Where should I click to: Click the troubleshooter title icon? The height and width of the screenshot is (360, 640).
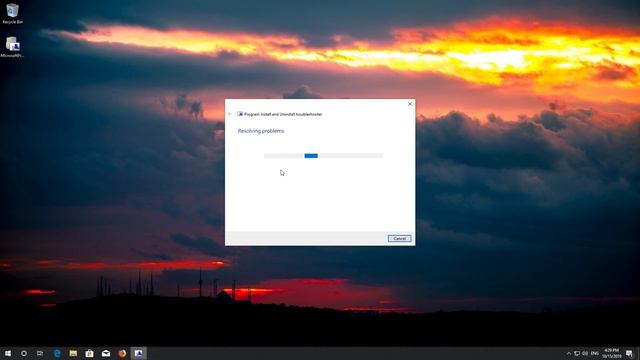[240, 114]
